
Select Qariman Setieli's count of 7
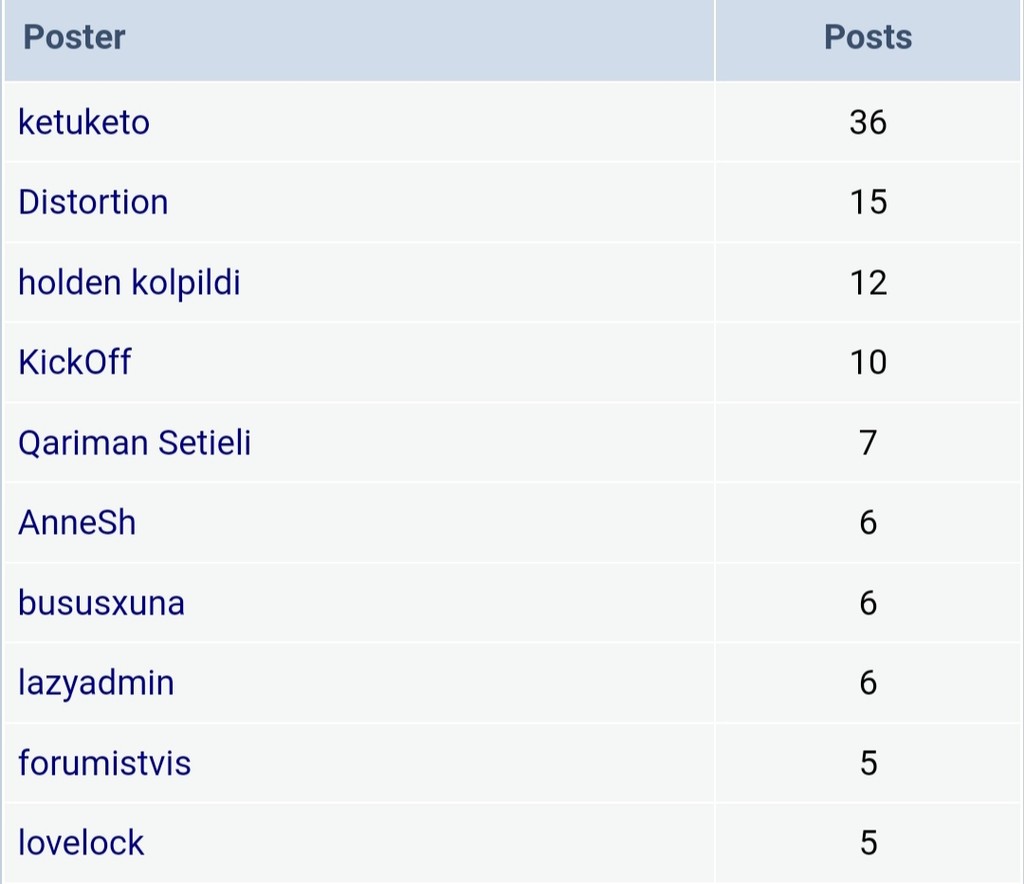pos(868,443)
